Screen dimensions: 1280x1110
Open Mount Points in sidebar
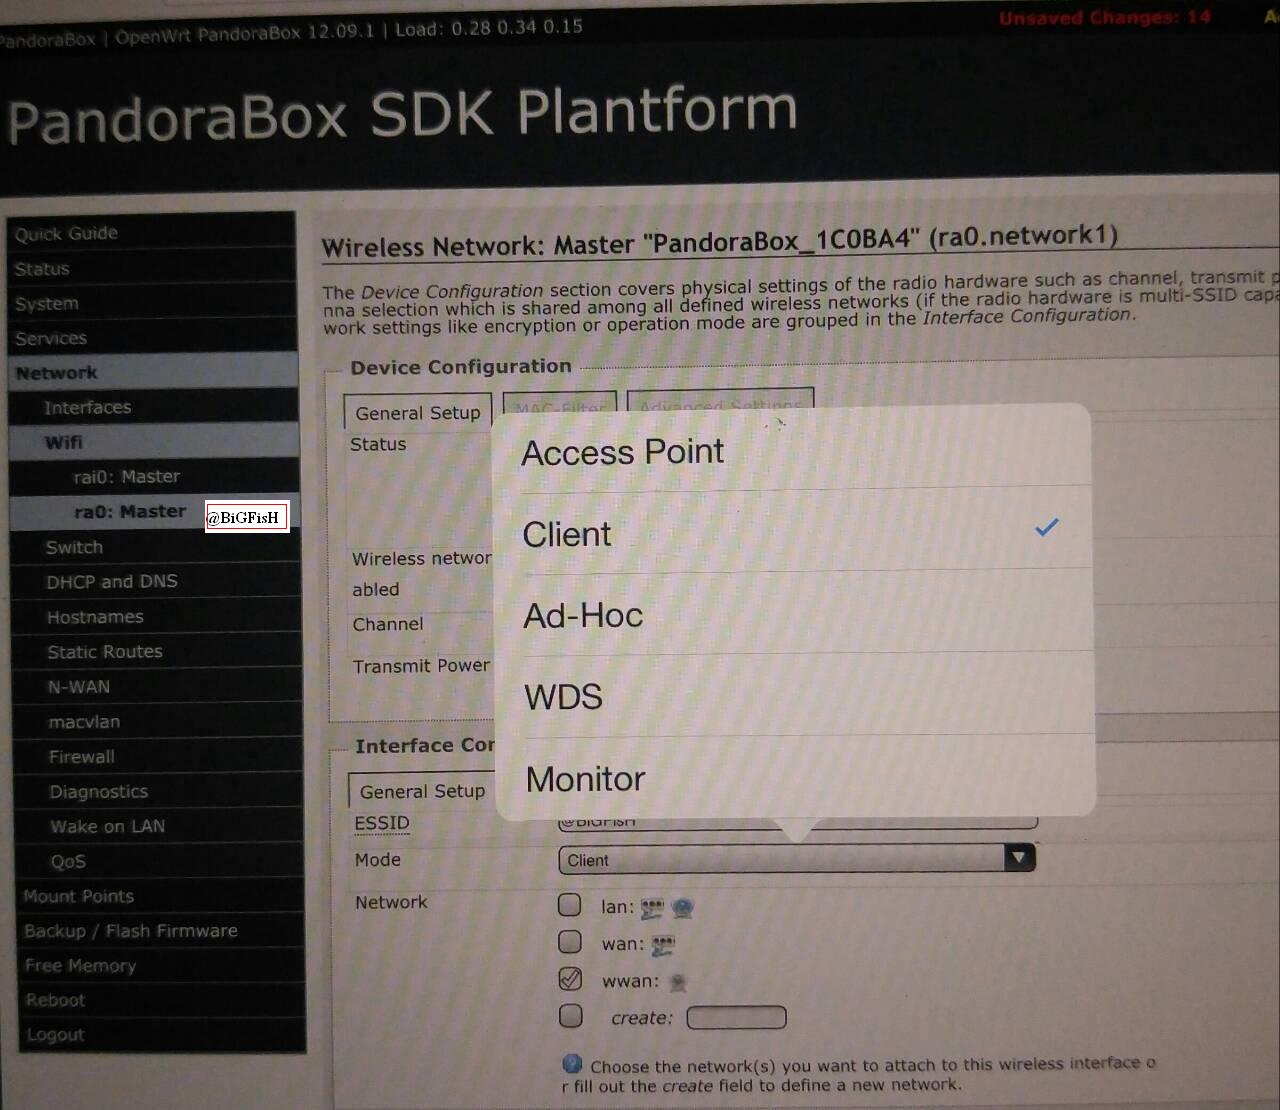161,895
